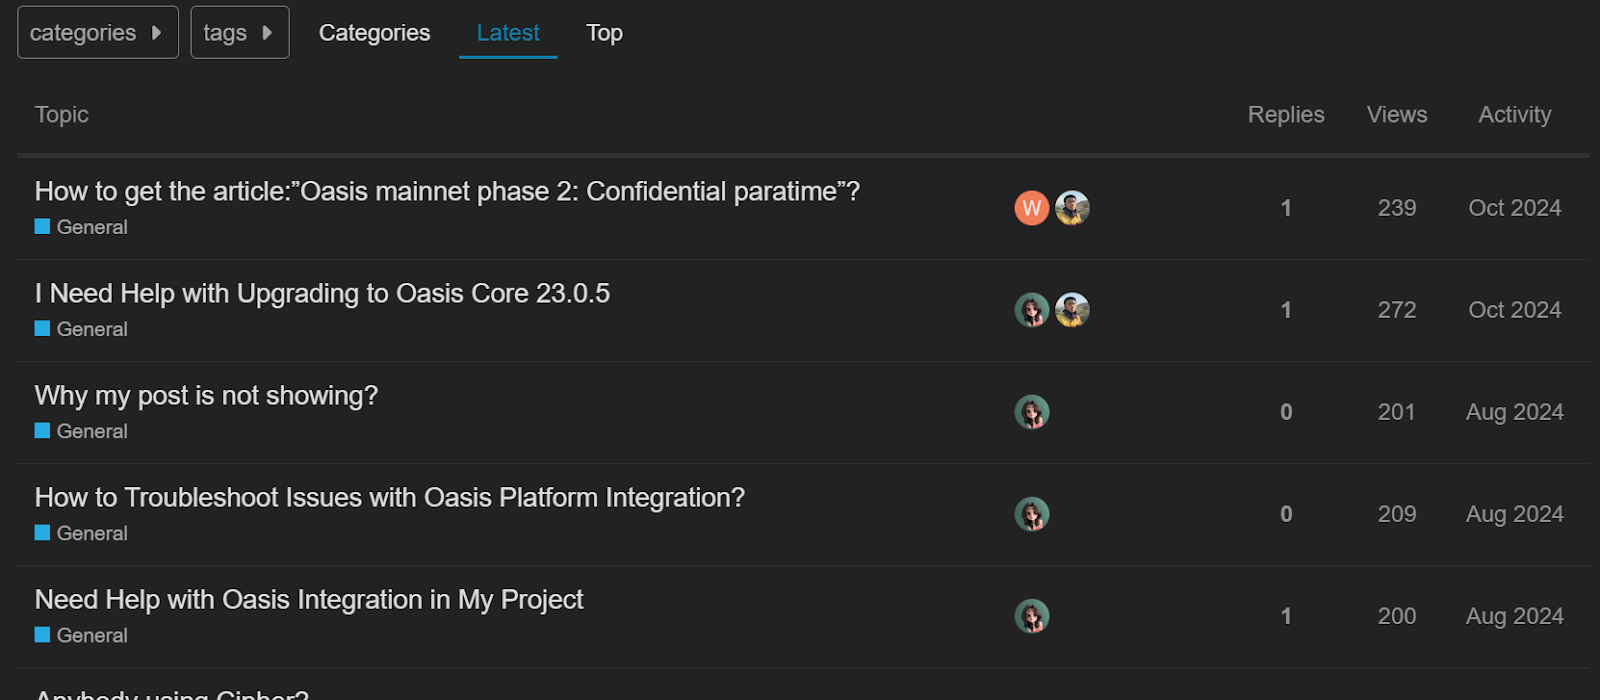Open 'Why my post is not showing?' topic

tap(206, 396)
